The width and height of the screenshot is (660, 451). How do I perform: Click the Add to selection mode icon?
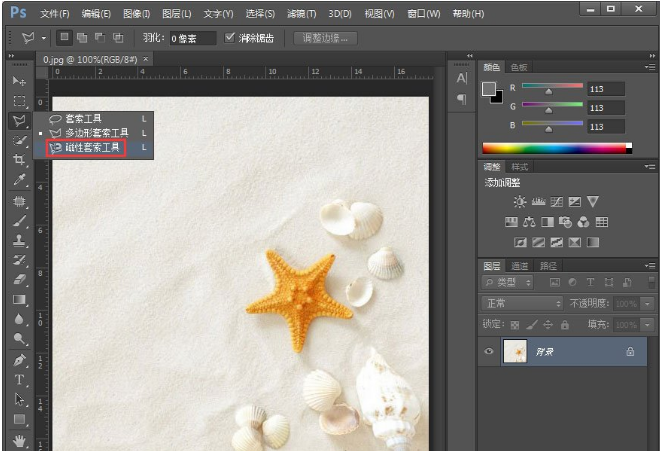[81, 38]
